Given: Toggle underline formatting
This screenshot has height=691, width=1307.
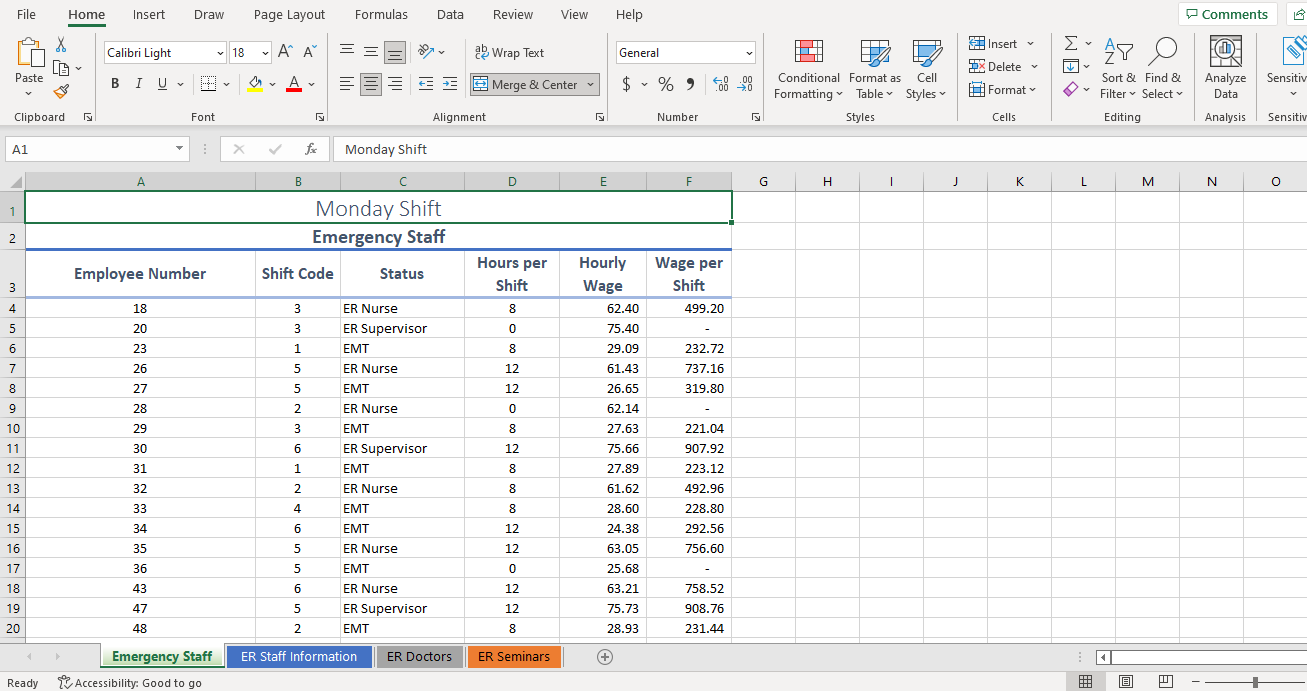Looking at the screenshot, I should pyautogui.click(x=160, y=83).
